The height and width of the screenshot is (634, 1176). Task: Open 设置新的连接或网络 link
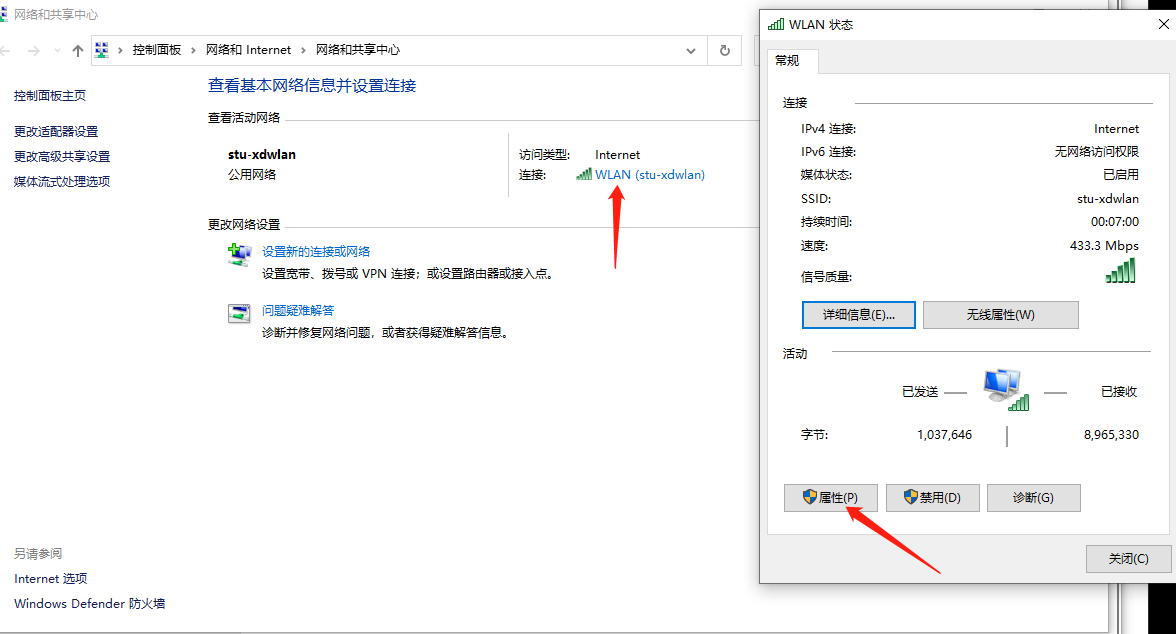click(316, 252)
